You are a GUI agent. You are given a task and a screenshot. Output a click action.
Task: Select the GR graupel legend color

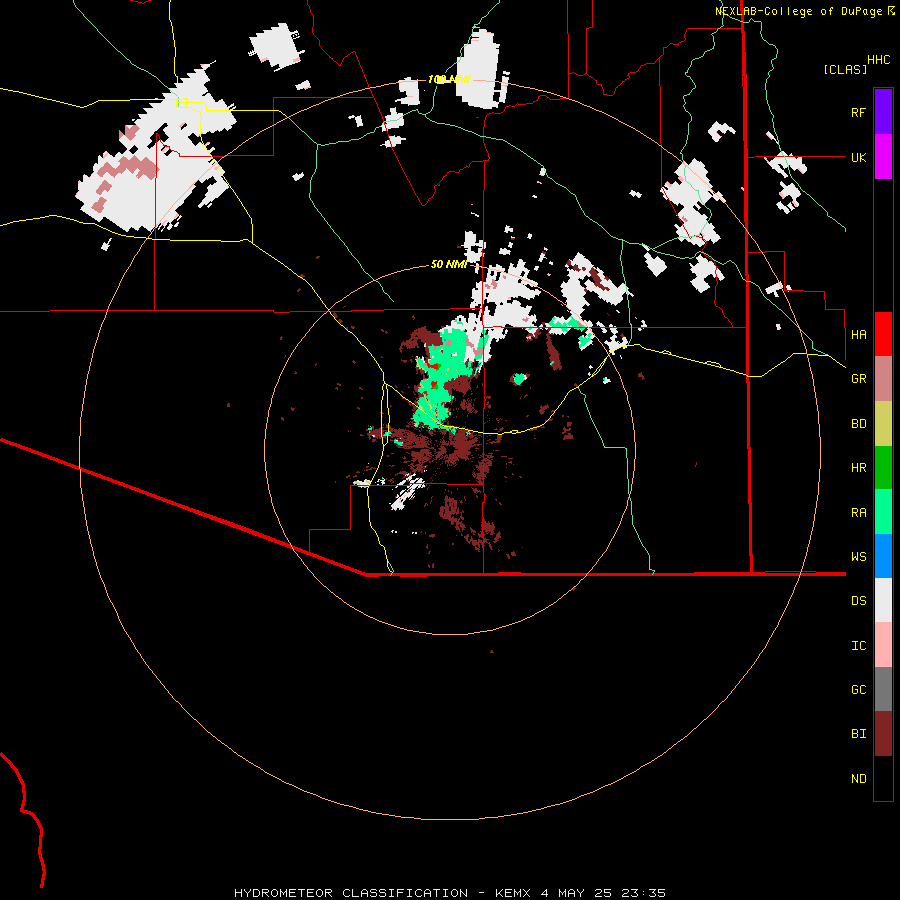[x=883, y=379]
